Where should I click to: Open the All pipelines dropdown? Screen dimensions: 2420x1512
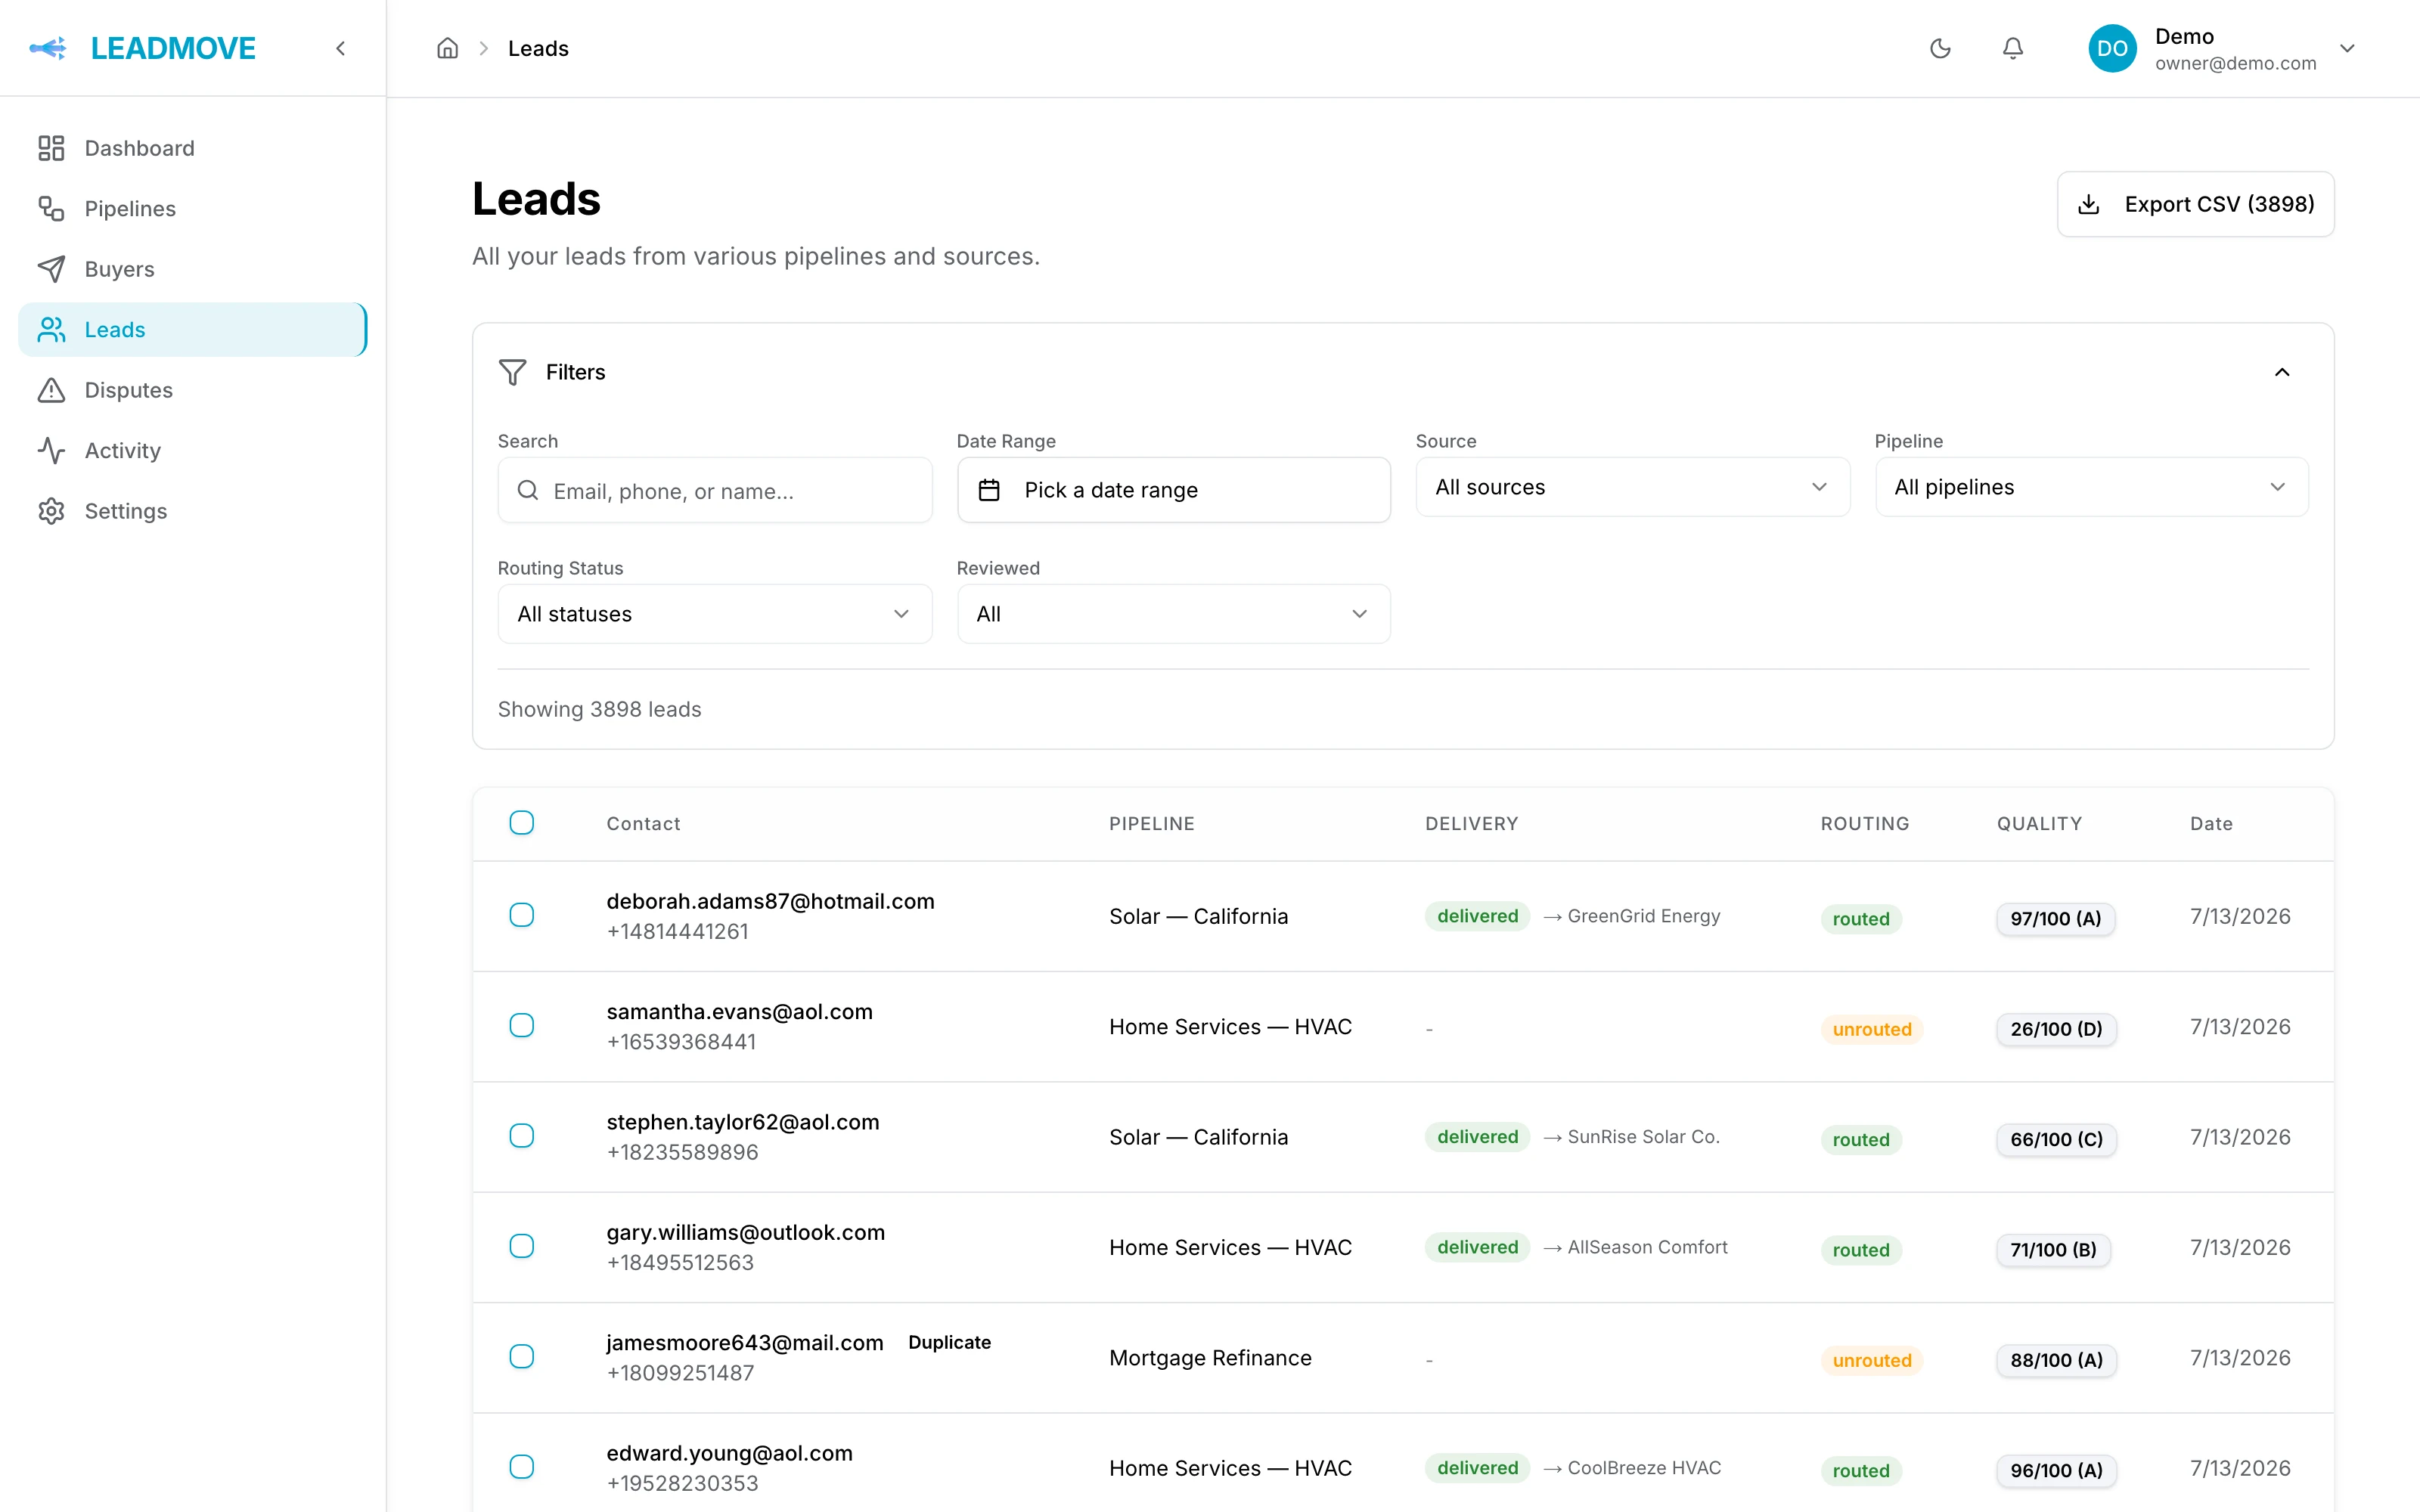tap(2091, 487)
